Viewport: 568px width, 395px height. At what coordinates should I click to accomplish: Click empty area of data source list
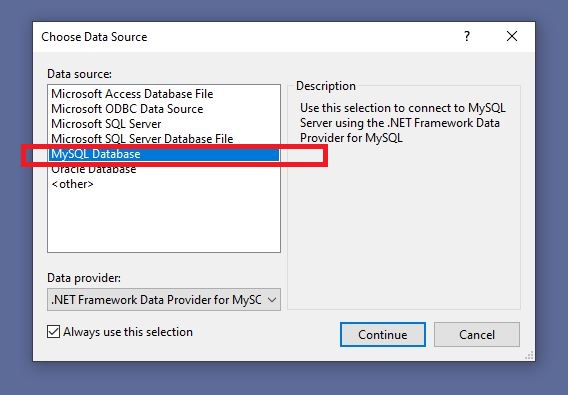(164, 221)
